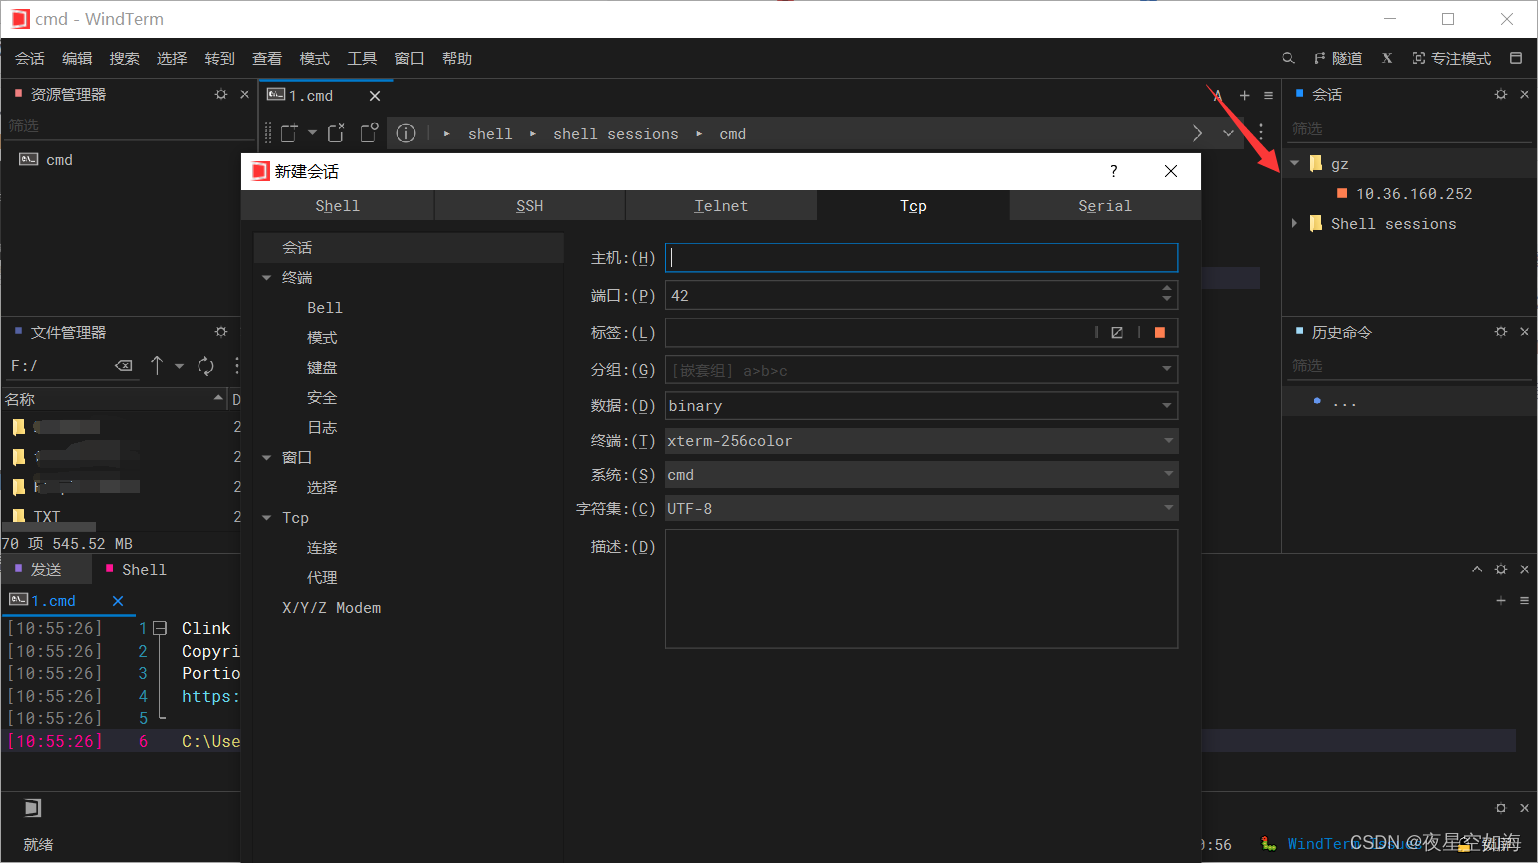Close the 新建会话 dialog

pyautogui.click(x=1171, y=171)
